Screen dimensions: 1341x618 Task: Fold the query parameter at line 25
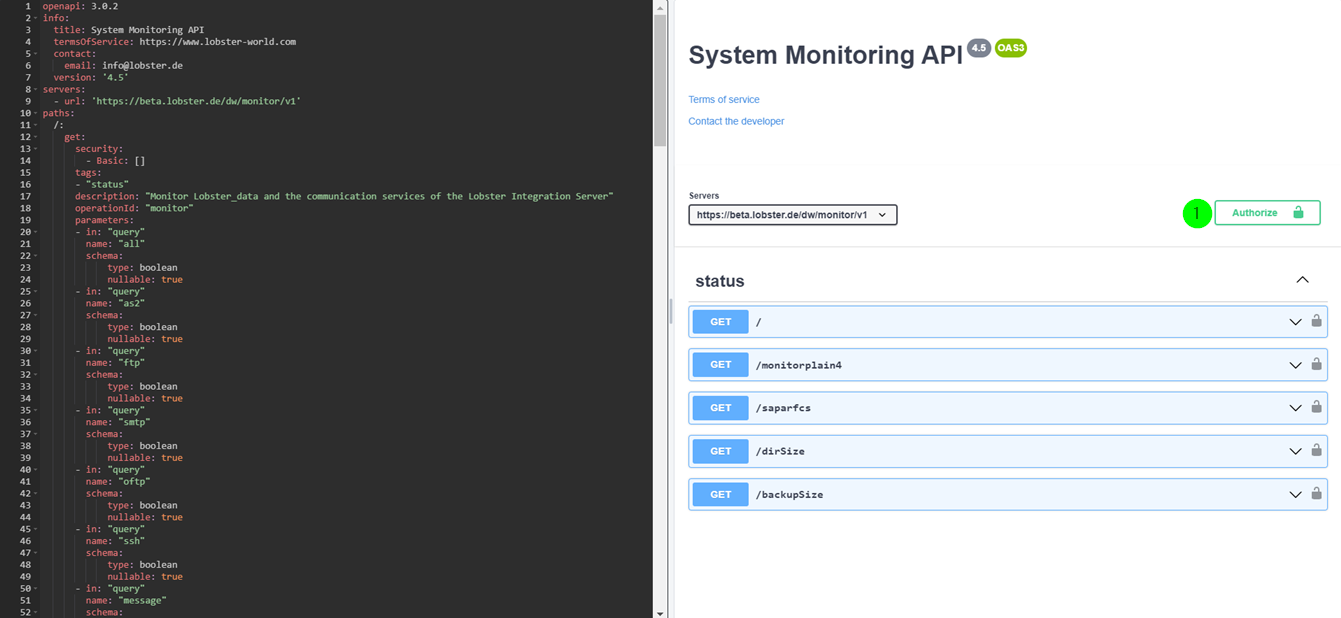point(36,291)
